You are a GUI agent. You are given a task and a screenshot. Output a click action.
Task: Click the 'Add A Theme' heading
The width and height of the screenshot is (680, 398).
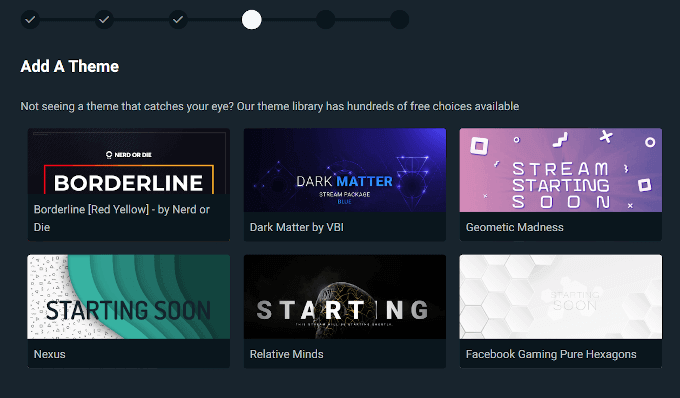tap(69, 66)
